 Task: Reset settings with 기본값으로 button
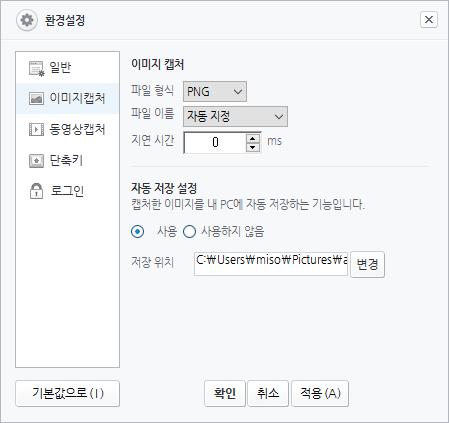[67, 393]
